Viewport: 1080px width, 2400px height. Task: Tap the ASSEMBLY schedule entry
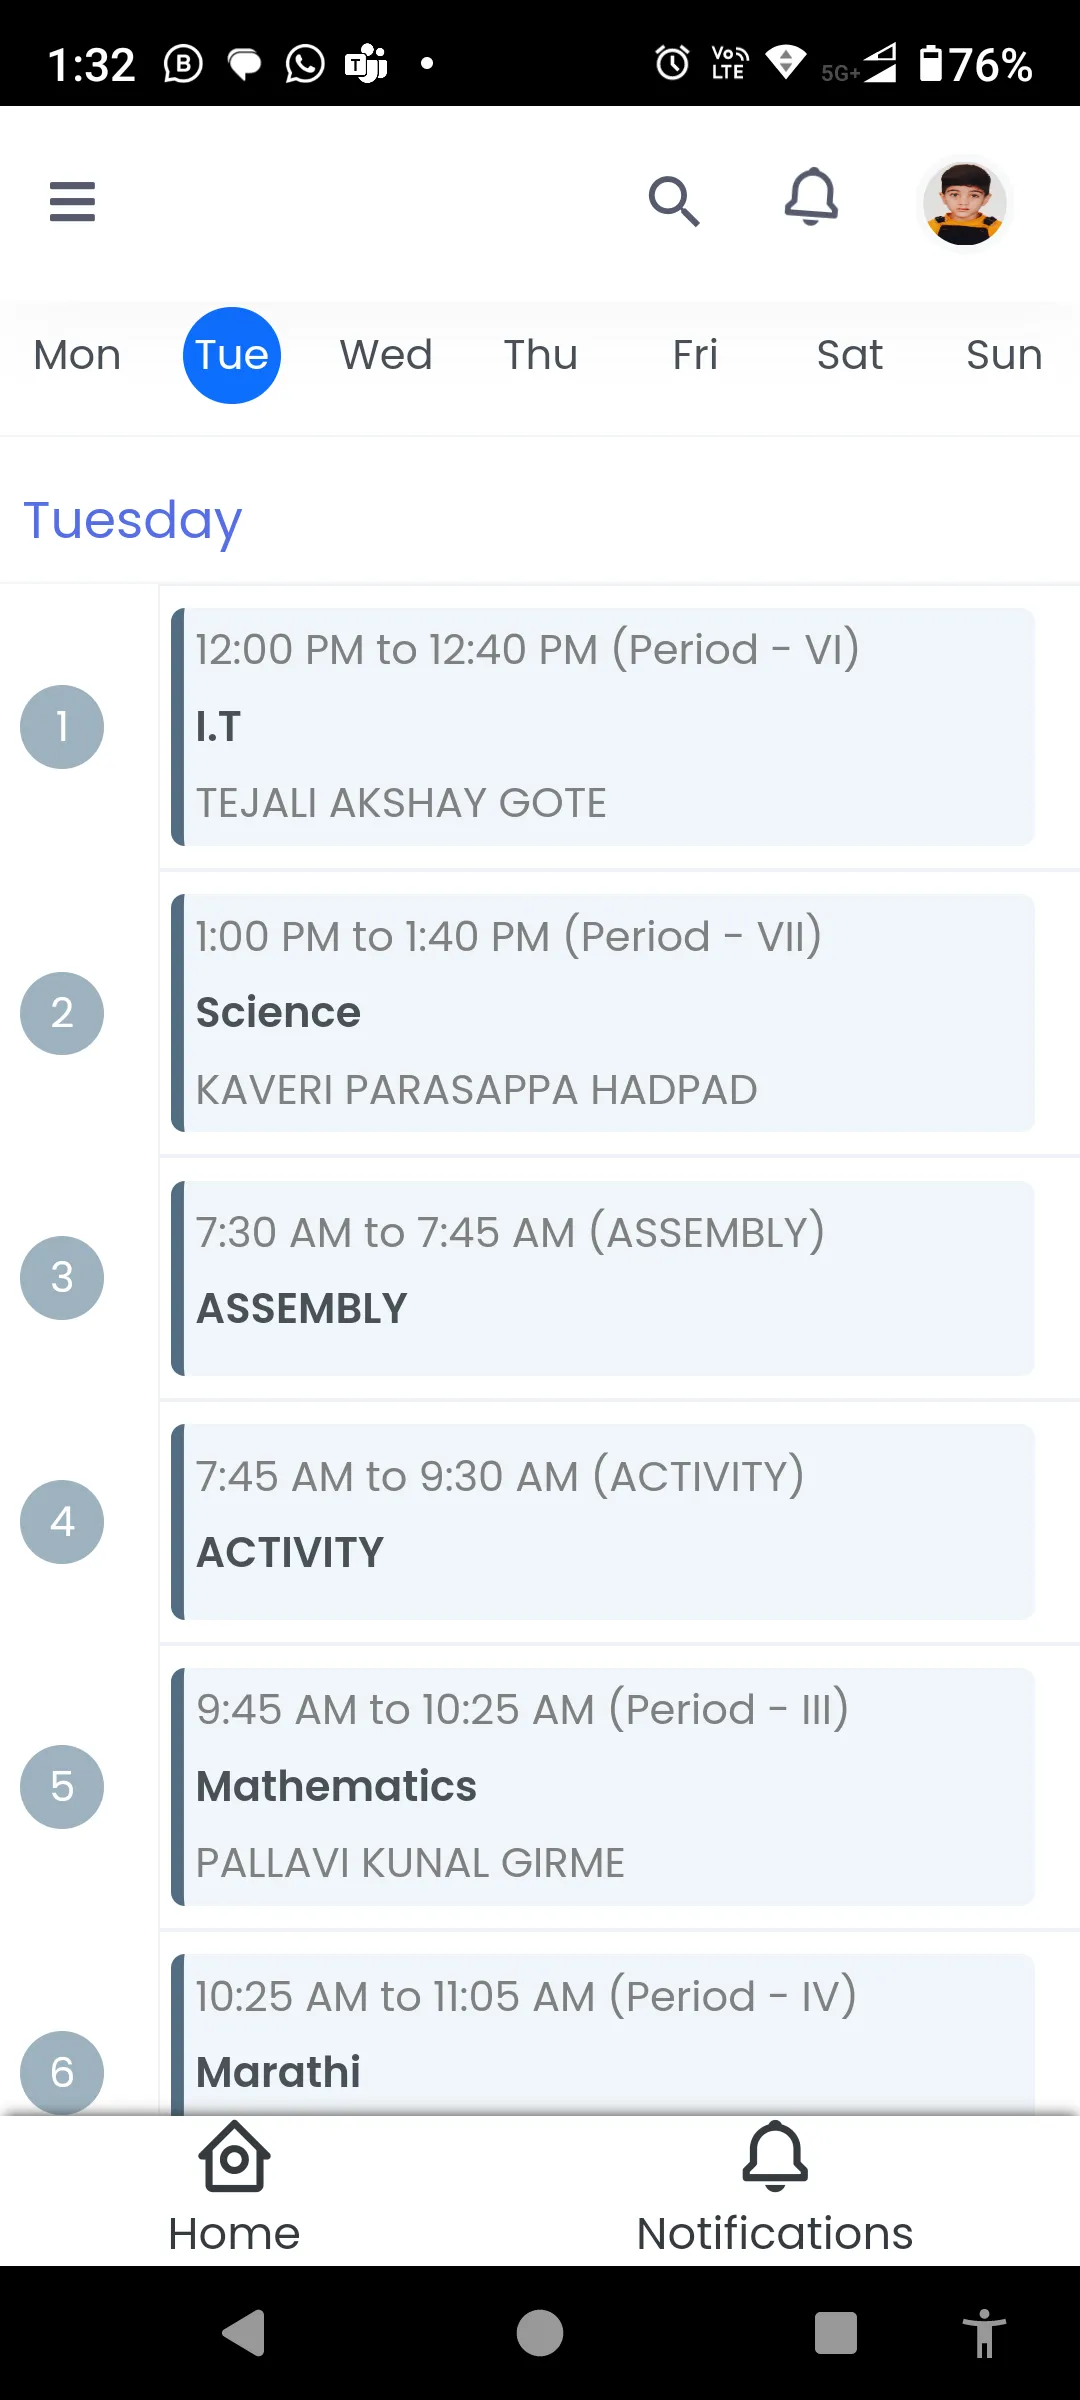coord(603,1278)
